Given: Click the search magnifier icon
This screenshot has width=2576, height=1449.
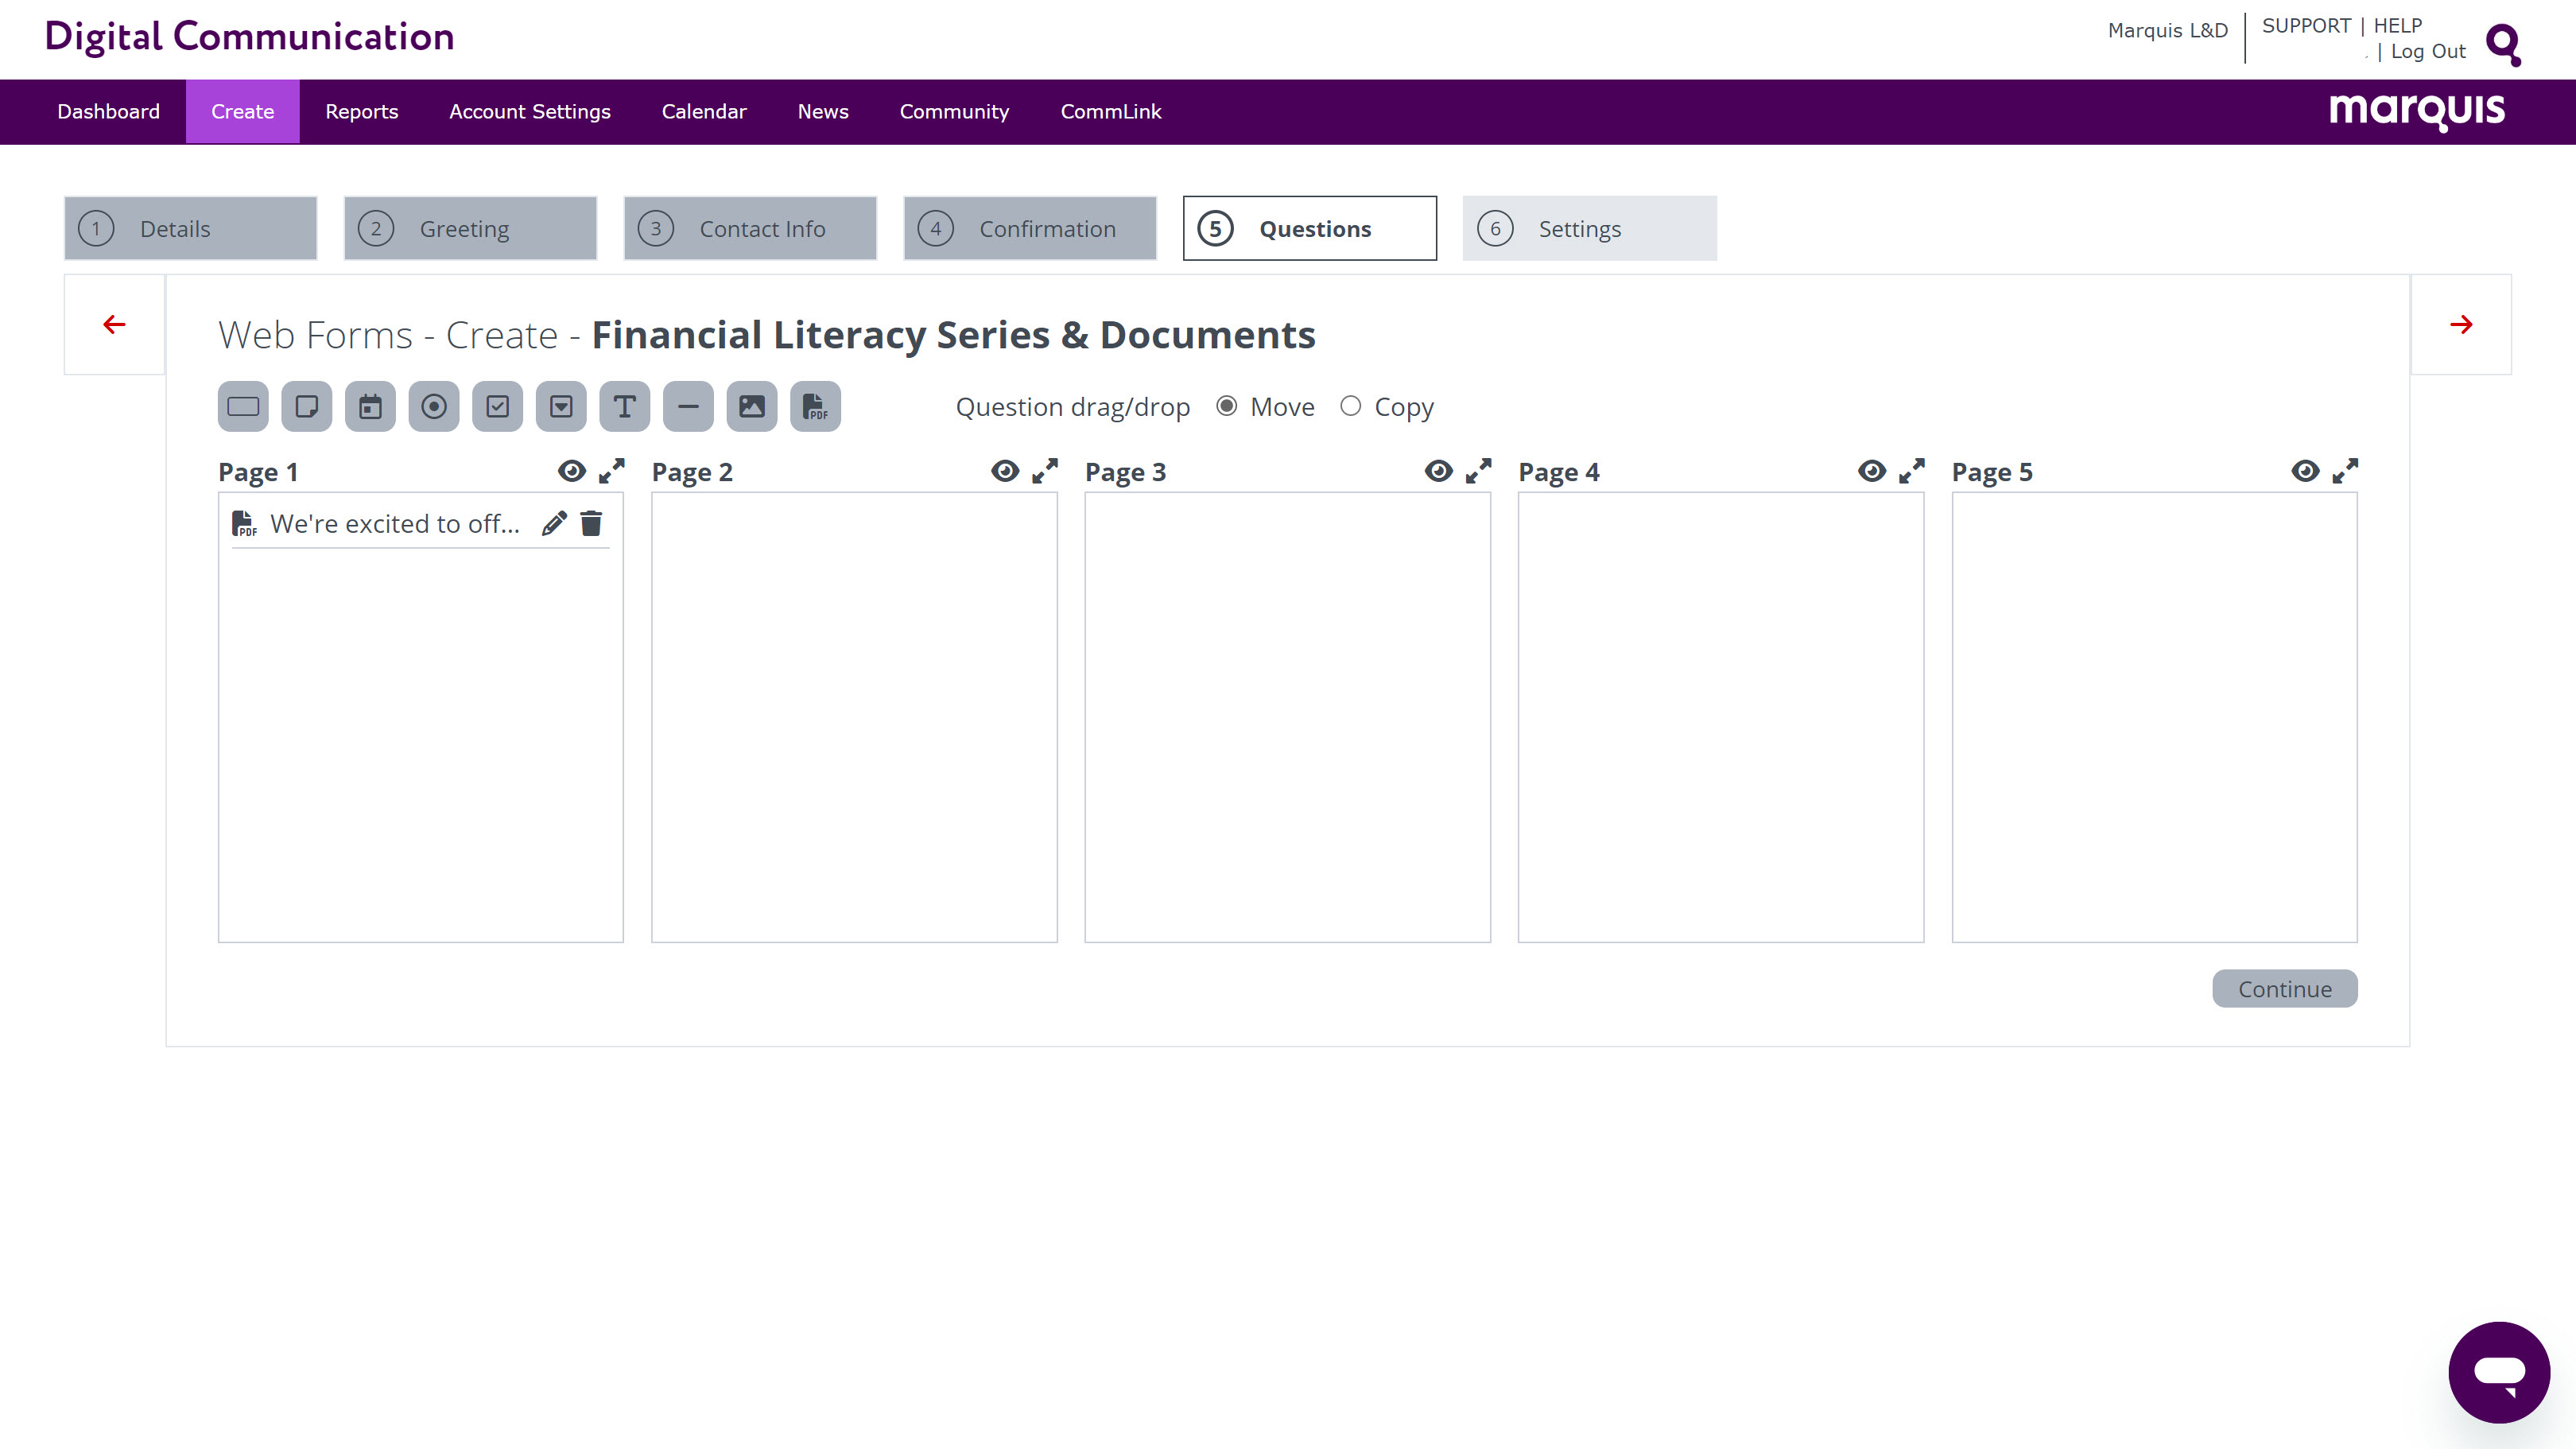Looking at the screenshot, I should pos(2503,45).
